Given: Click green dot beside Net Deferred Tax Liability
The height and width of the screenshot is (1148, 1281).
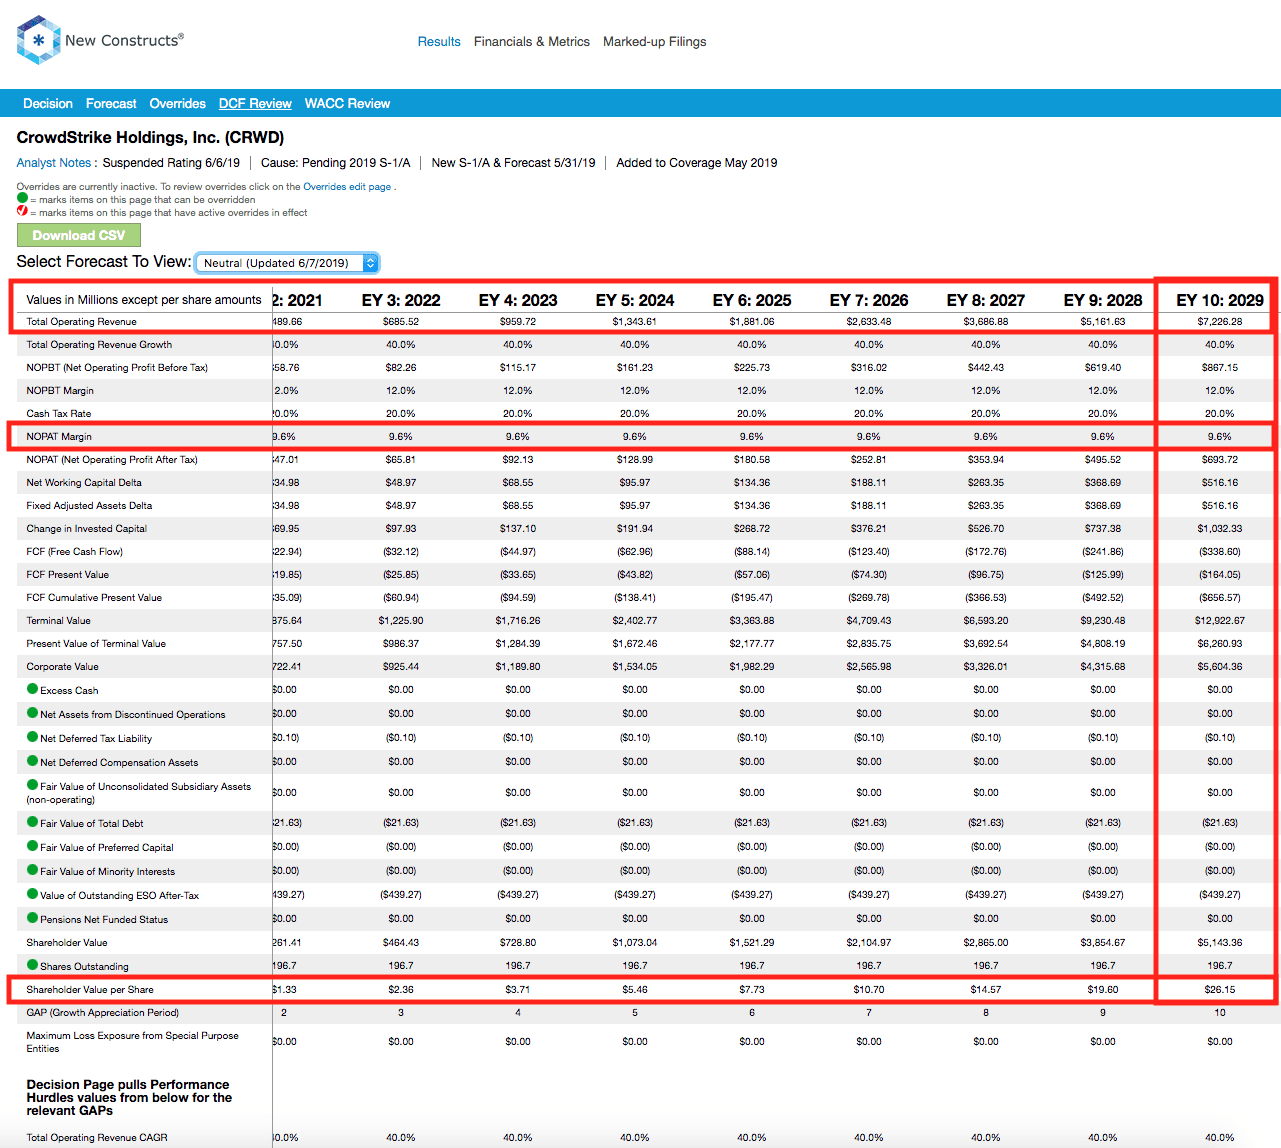Looking at the screenshot, I should (x=33, y=737).
